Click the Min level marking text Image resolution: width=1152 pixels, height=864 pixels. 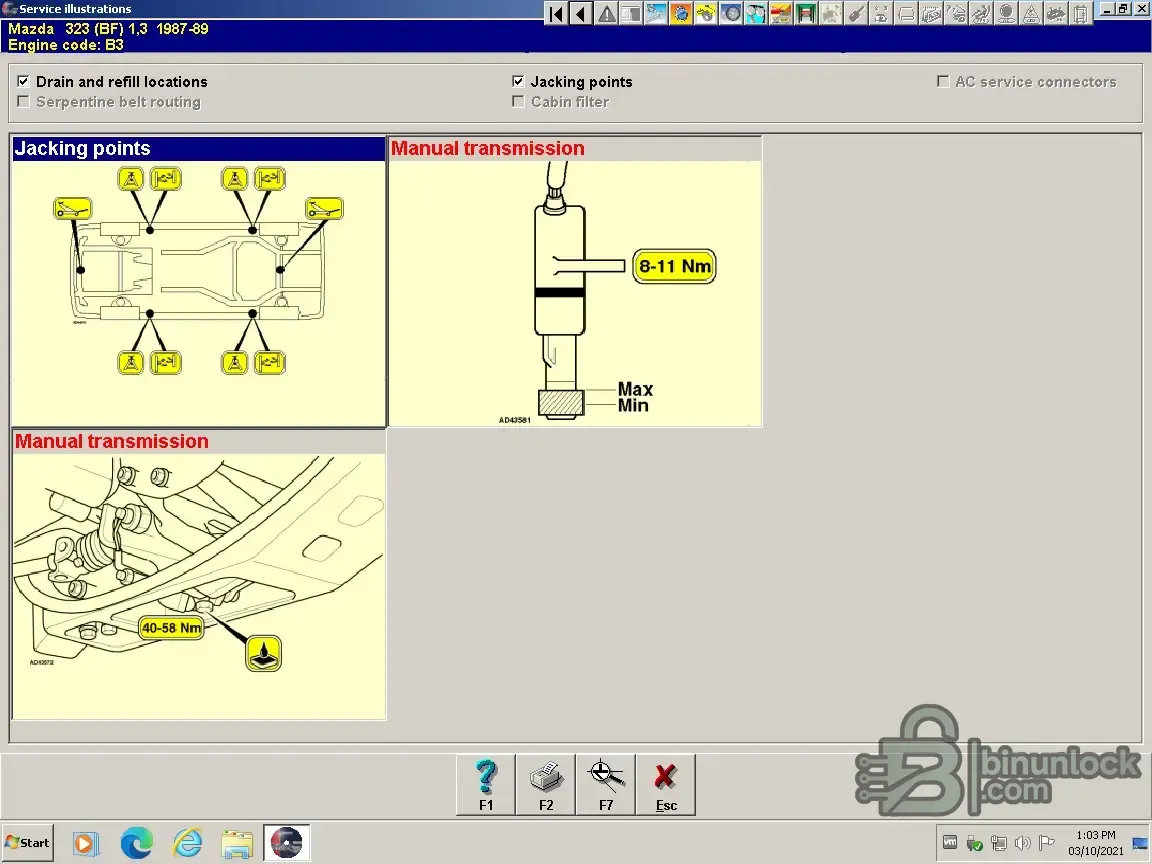tap(633, 406)
